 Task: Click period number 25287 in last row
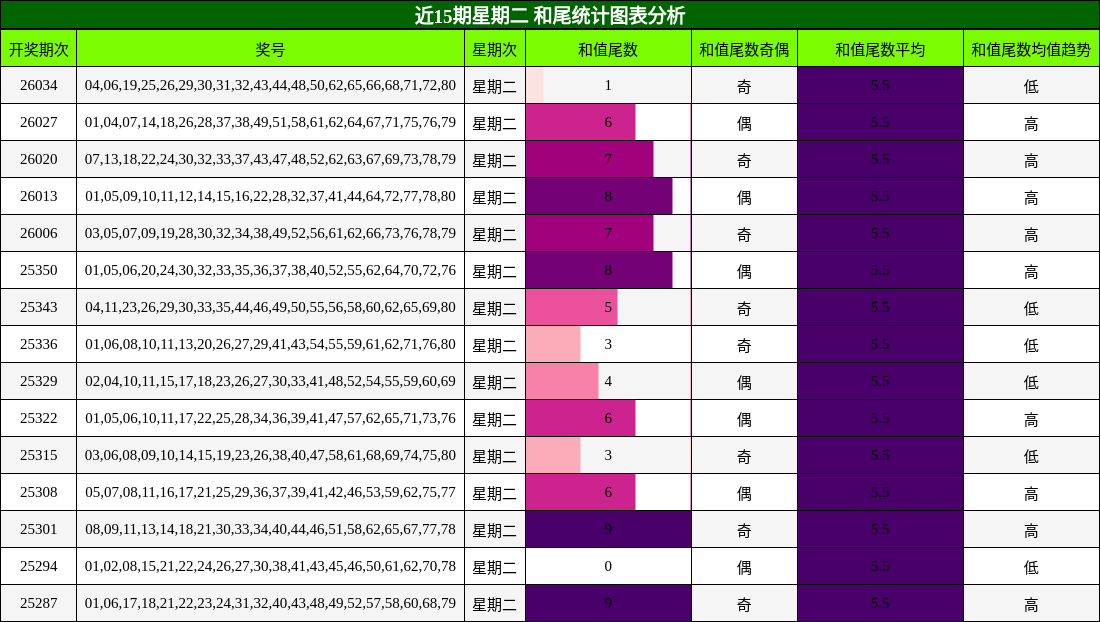coord(39,602)
